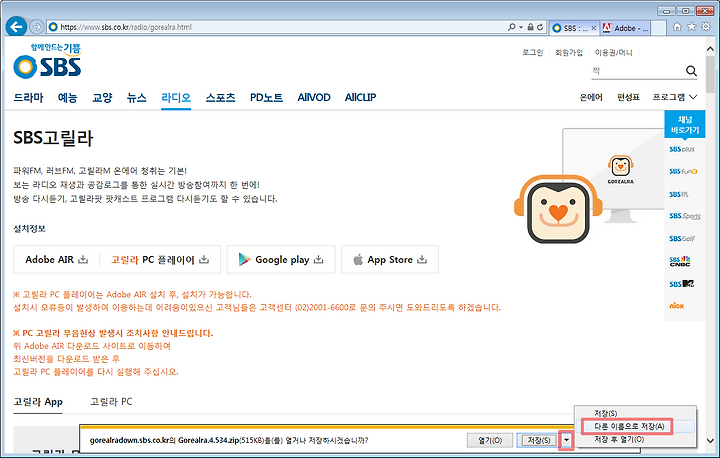Open SBS Golf channel logo

point(682,238)
